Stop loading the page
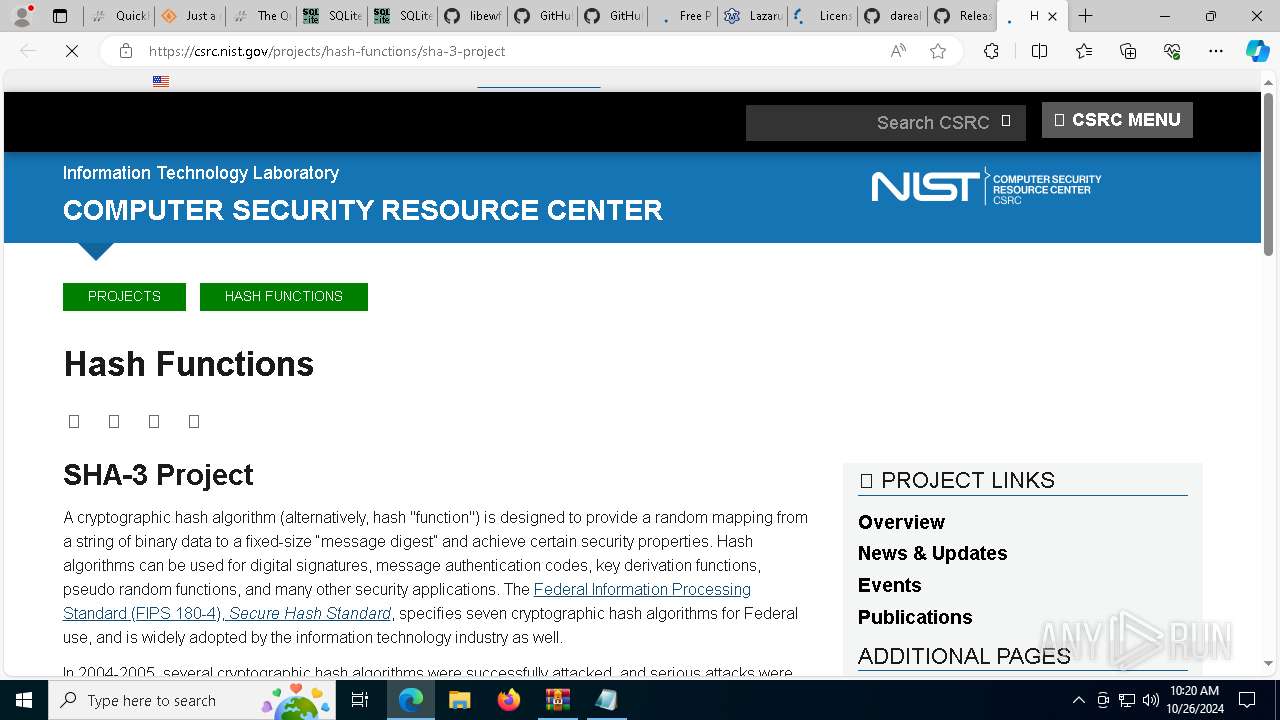This screenshot has height=720, width=1280. coord(72,51)
